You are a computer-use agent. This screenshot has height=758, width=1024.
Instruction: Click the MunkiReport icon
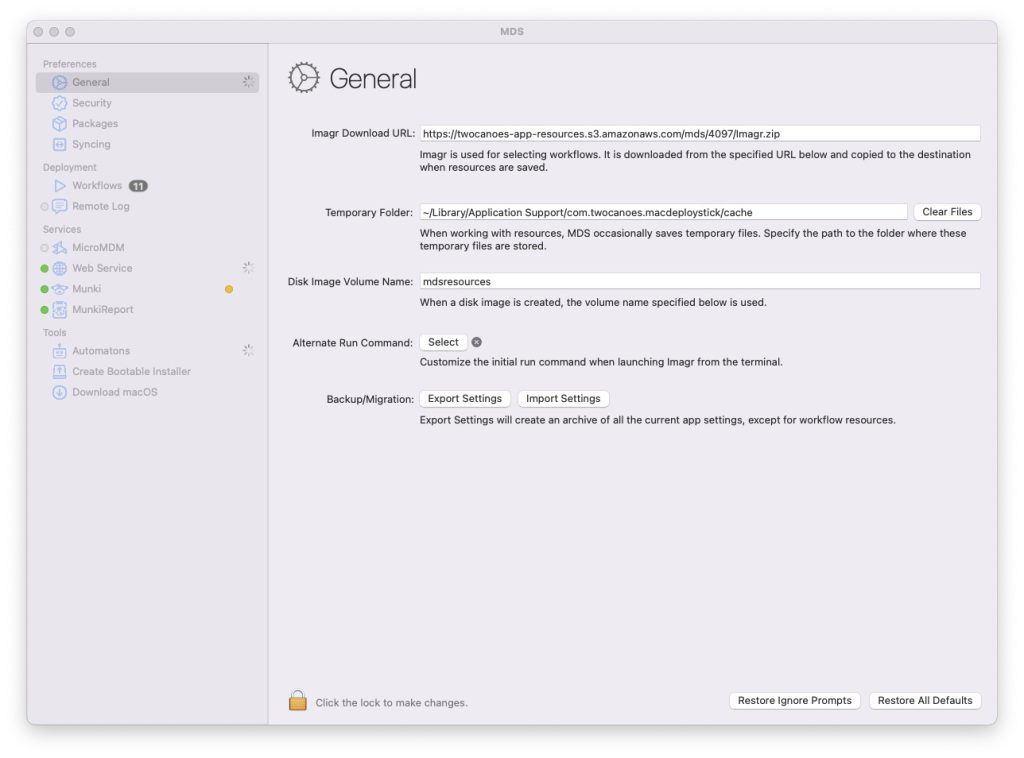(x=59, y=309)
